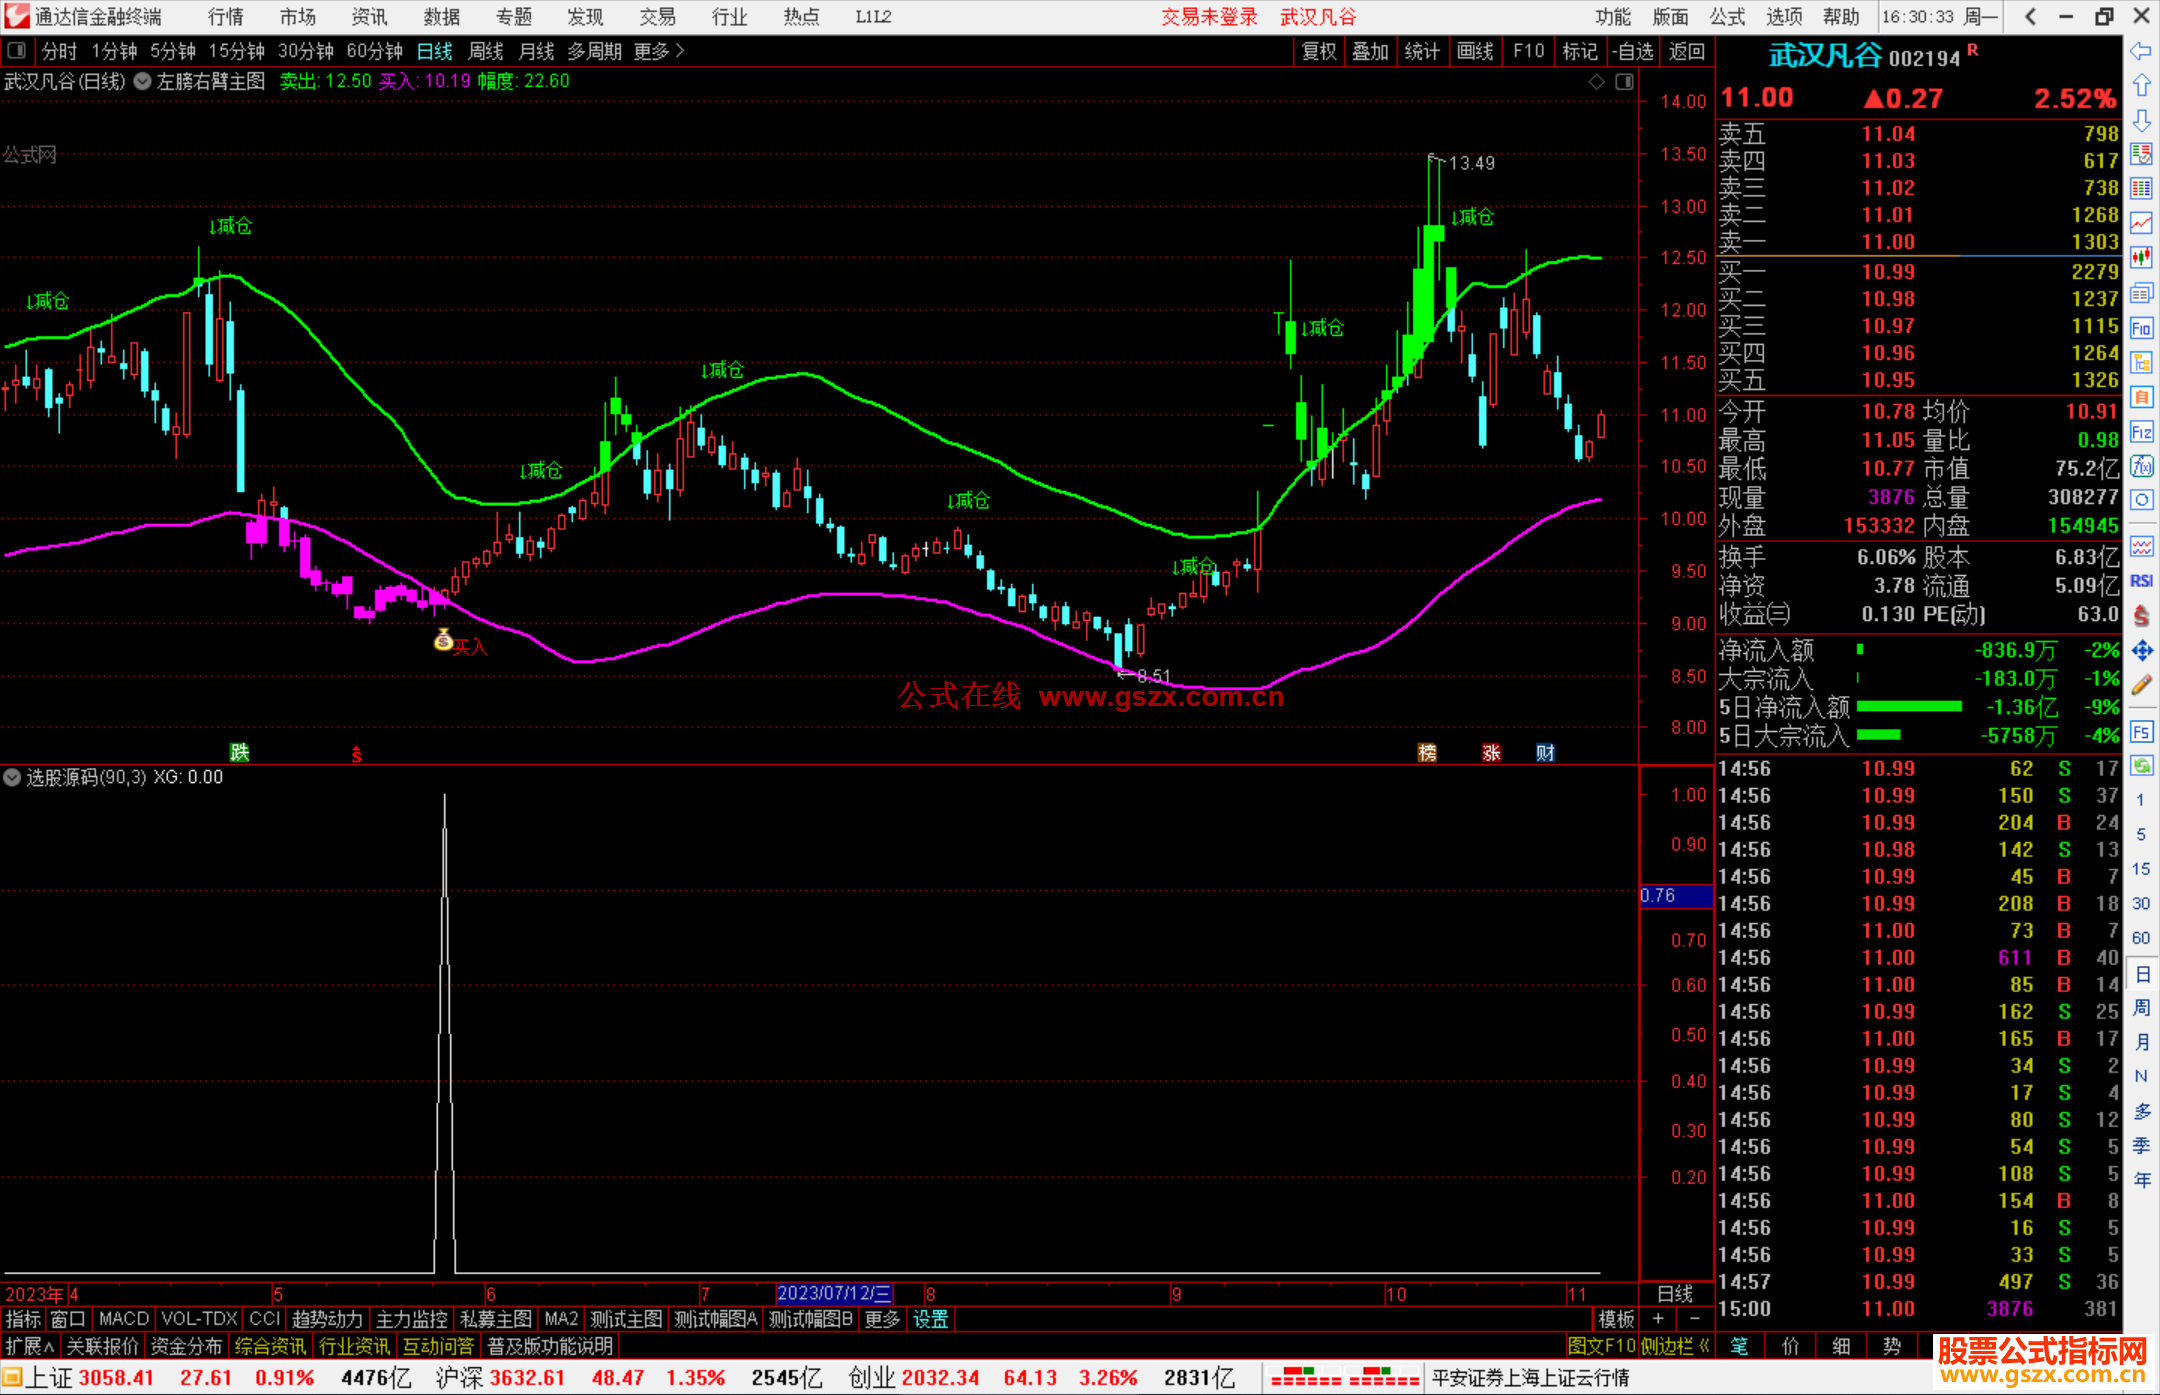Click the 设置 link in indicator bar
The height and width of the screenshot is (1395, 2160).
pyautogui.click(x=930, y=1319)
